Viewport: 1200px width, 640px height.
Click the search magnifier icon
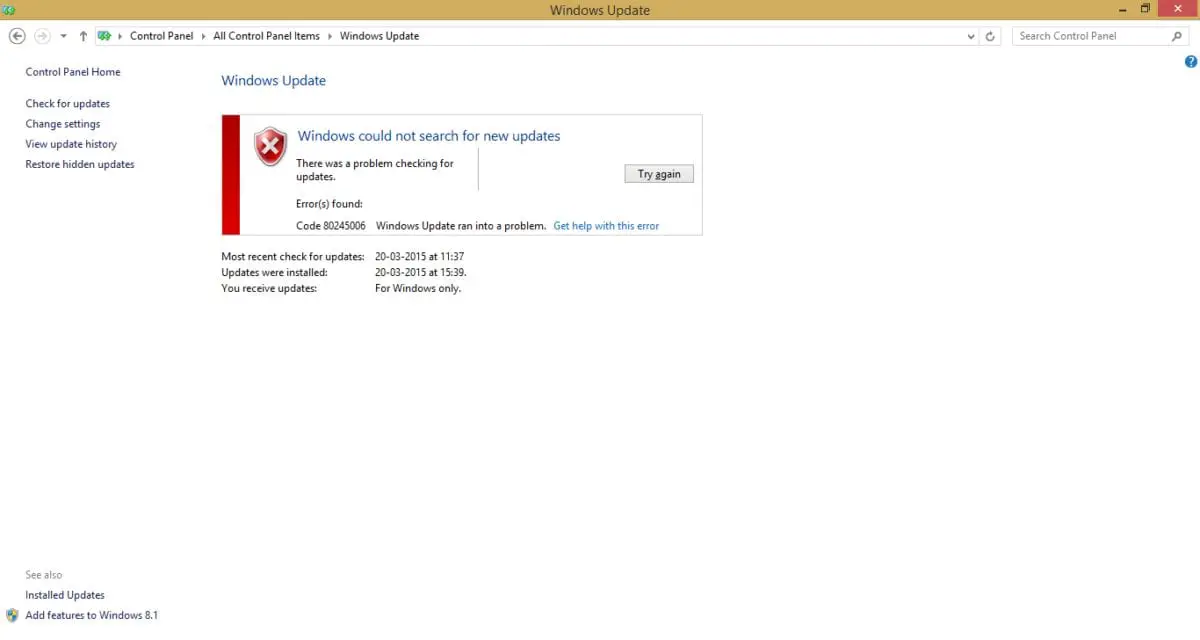1177,36
